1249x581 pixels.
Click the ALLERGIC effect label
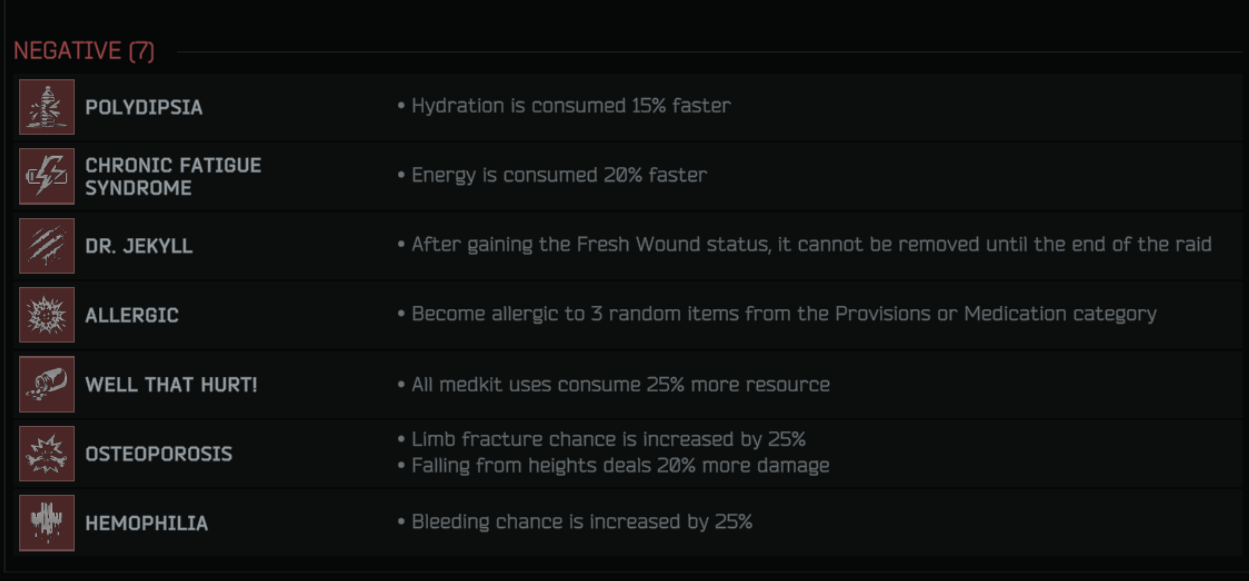point(132,315)
